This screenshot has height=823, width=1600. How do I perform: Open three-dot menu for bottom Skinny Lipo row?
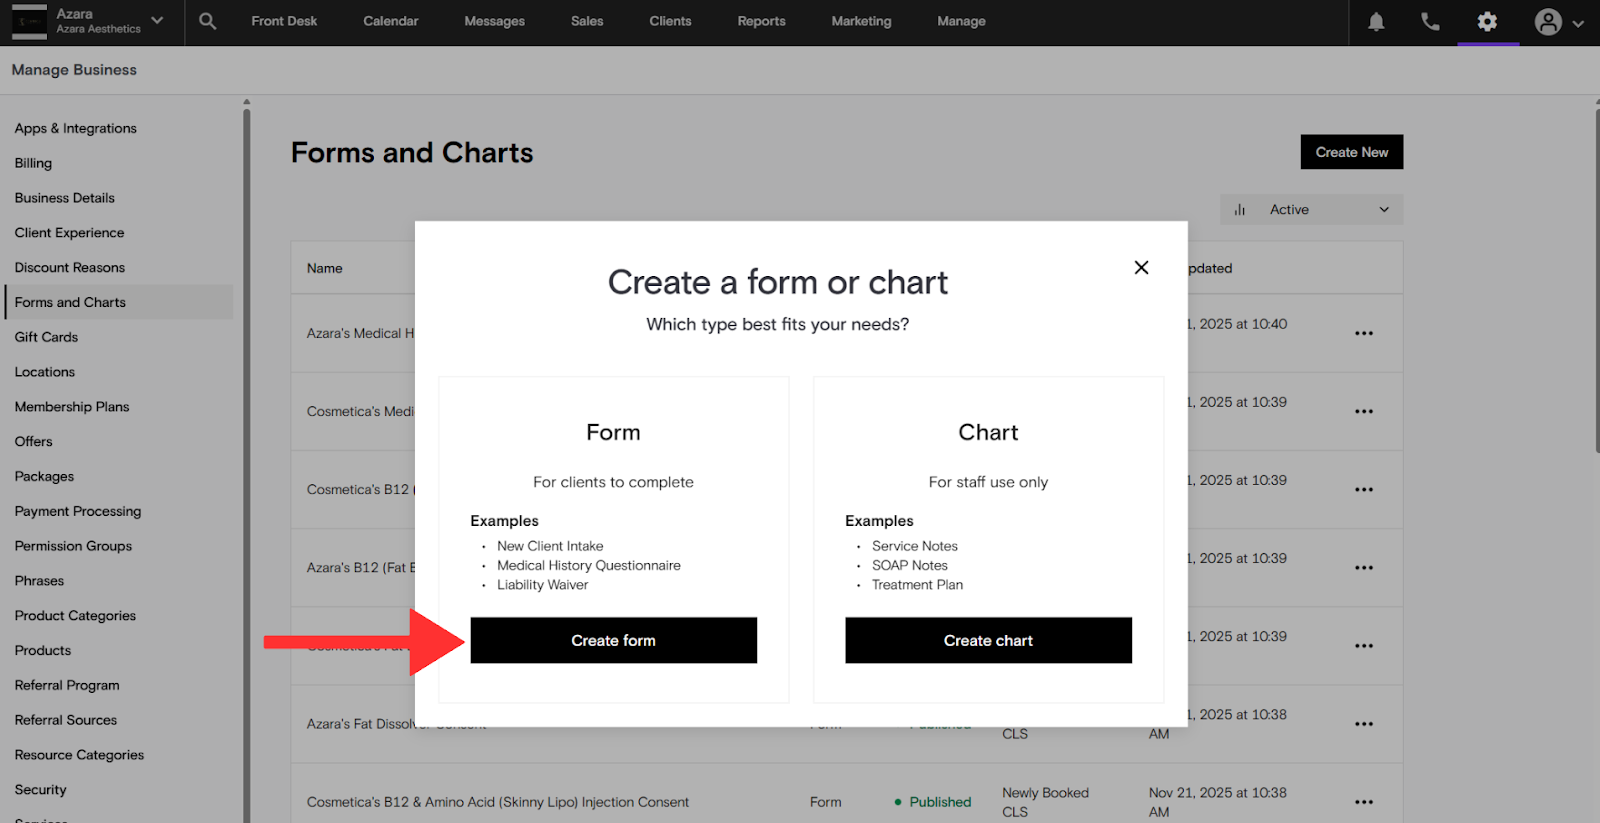click(x=1363, y=802)
